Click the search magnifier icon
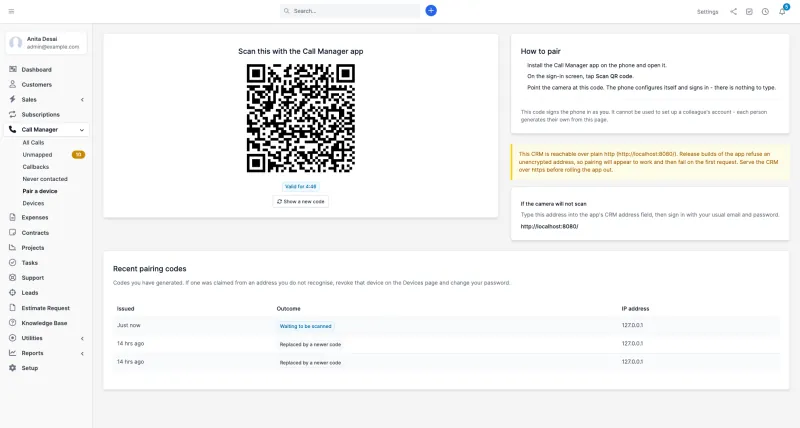Screen dimensions: 800x428 [287, 11]
